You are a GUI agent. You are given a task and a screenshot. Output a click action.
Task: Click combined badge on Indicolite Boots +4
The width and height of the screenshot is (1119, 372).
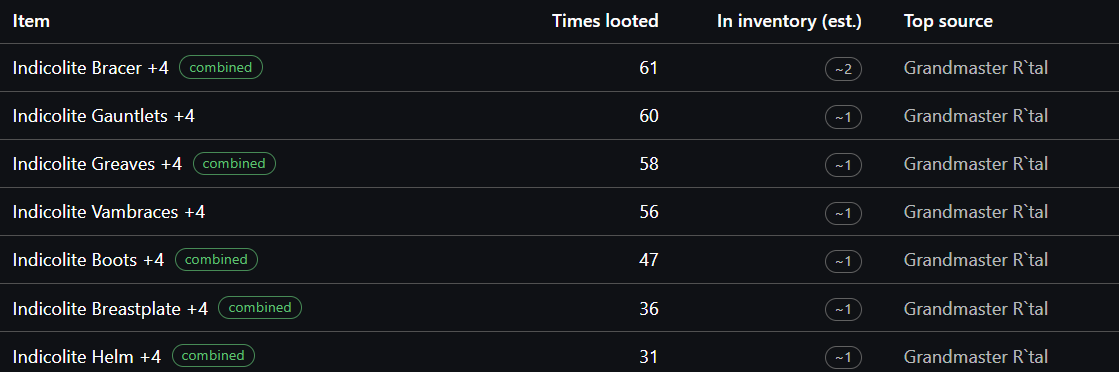tap(216, 260)
